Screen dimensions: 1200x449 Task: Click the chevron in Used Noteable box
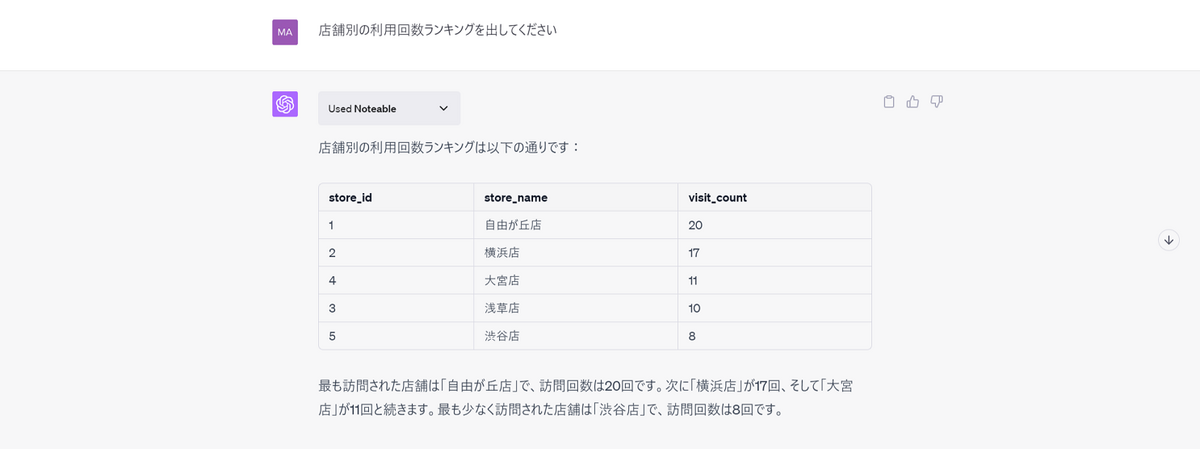444,108
